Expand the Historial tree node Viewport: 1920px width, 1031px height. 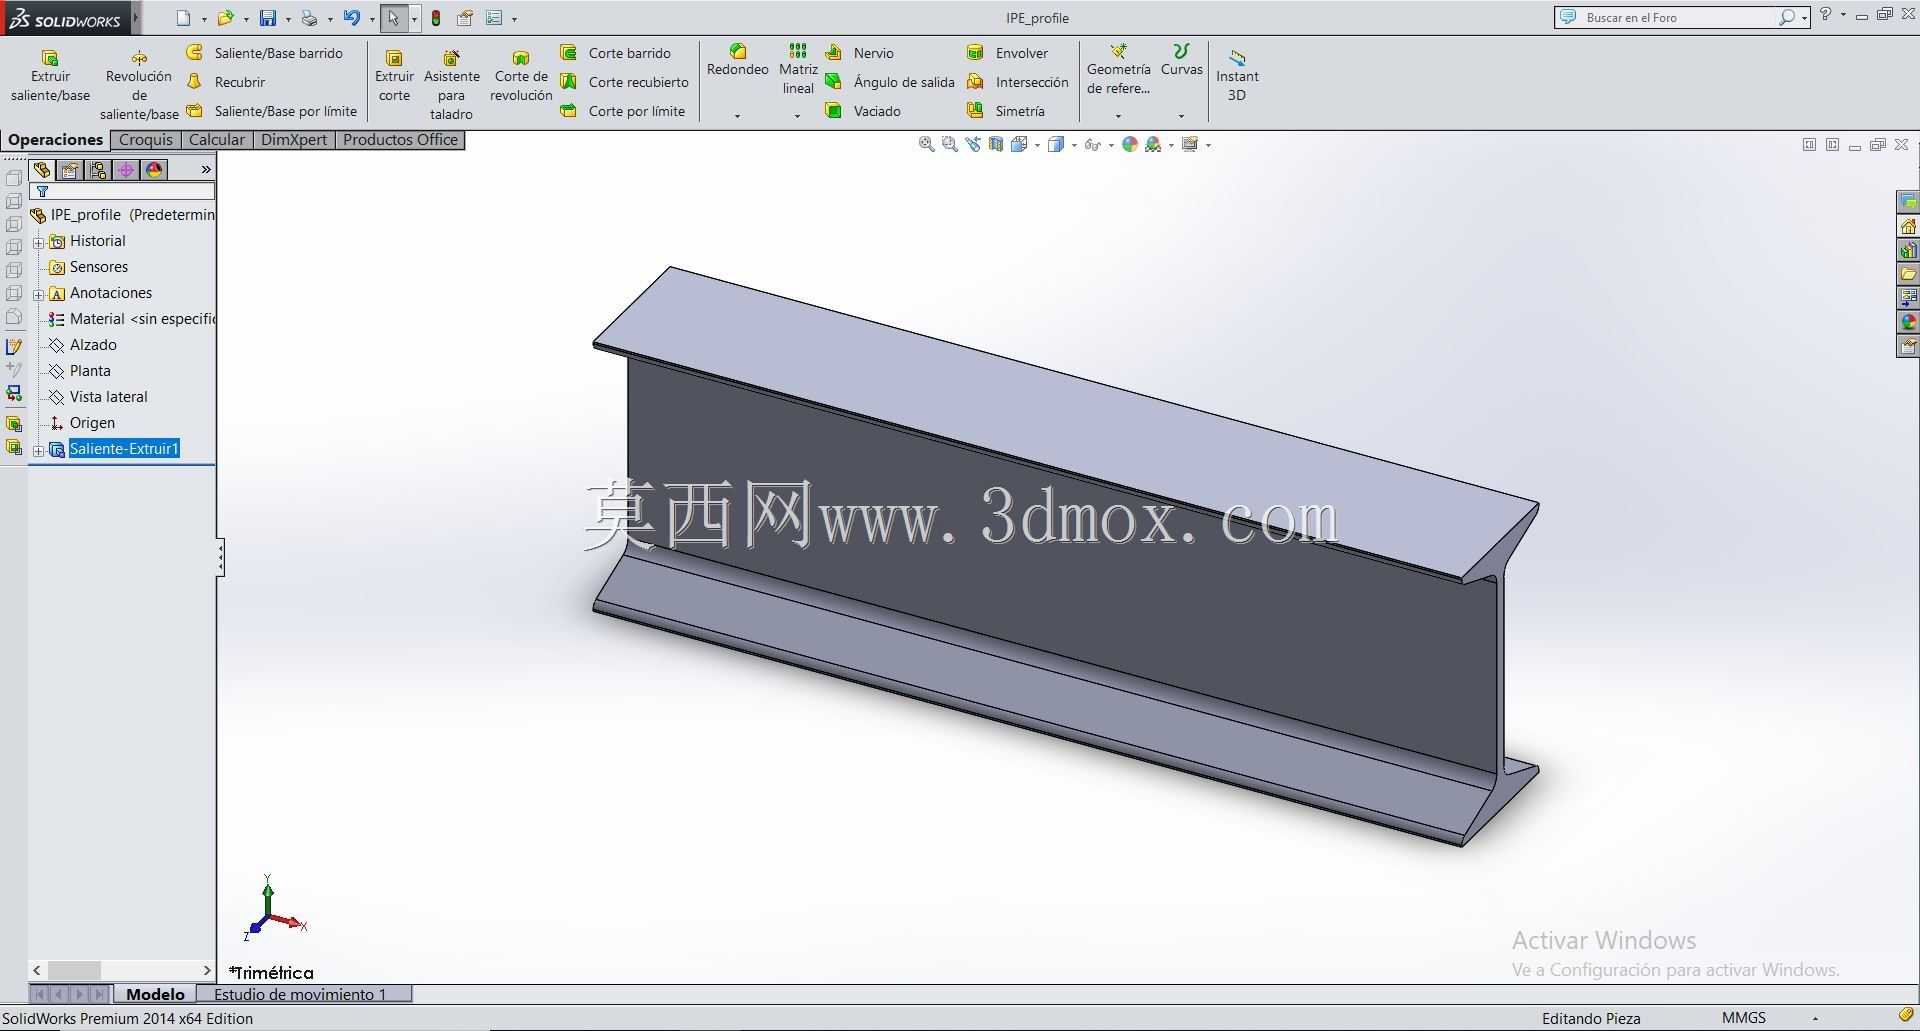click(x=38, y=242)
